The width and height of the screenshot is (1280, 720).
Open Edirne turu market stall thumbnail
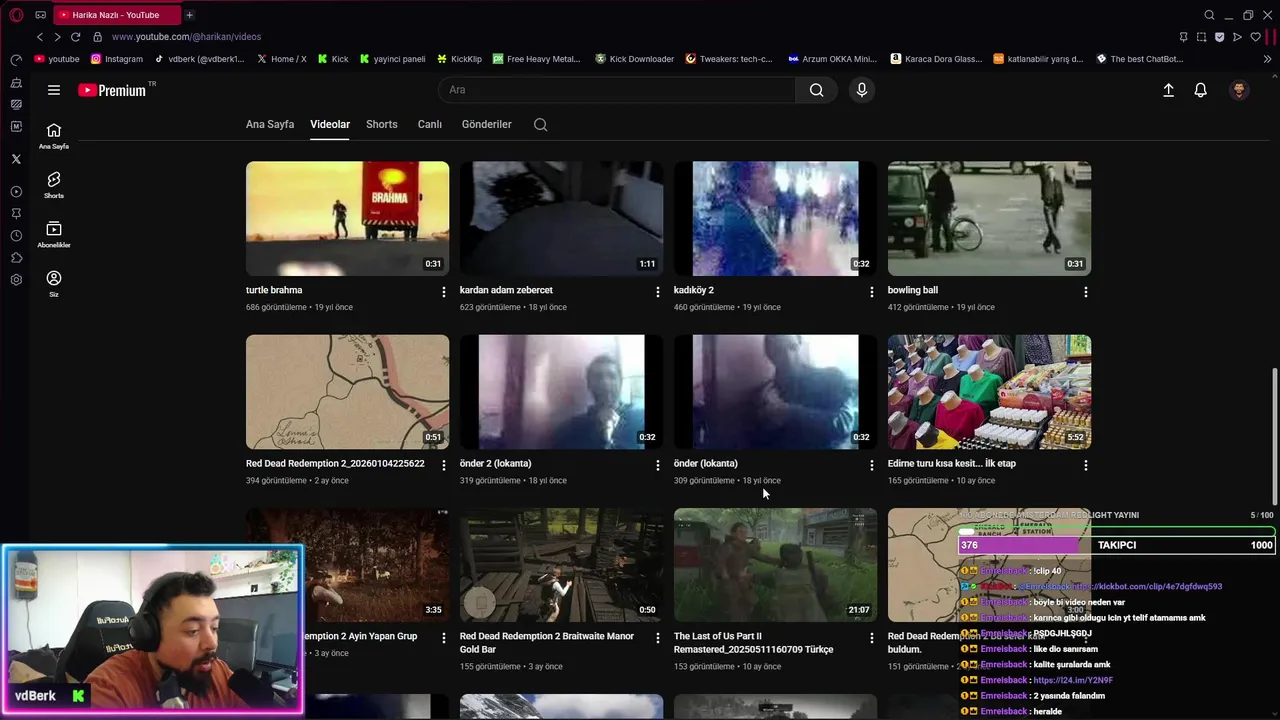989,392
